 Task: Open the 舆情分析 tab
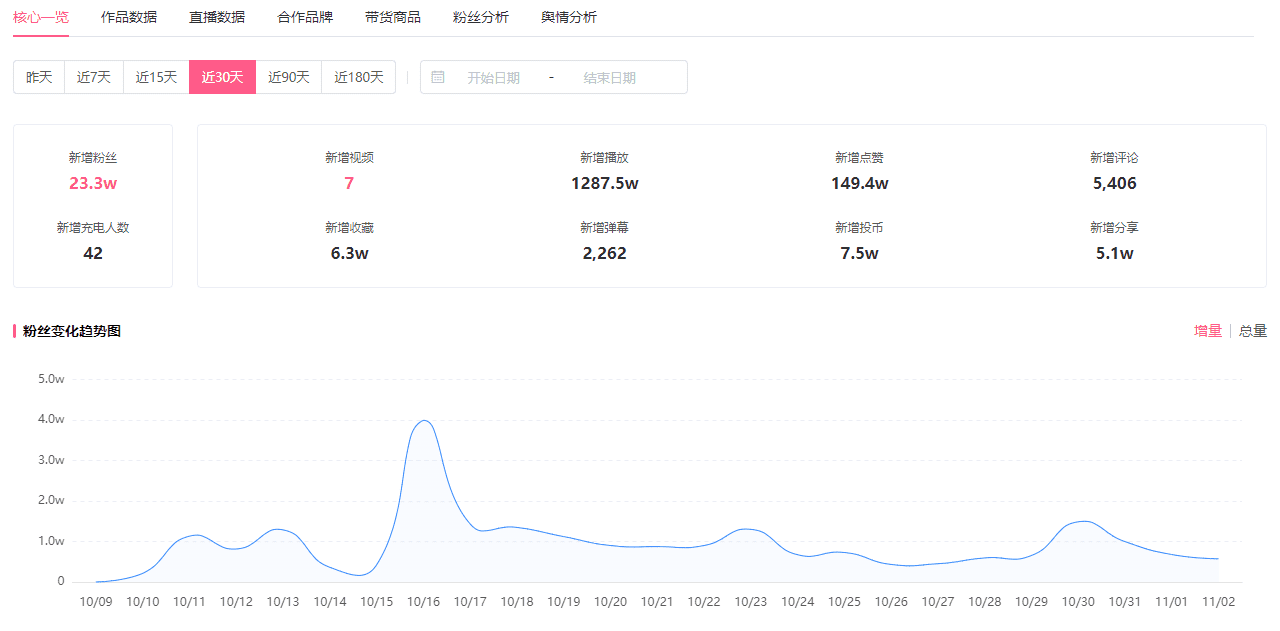[x=569, y=17]
